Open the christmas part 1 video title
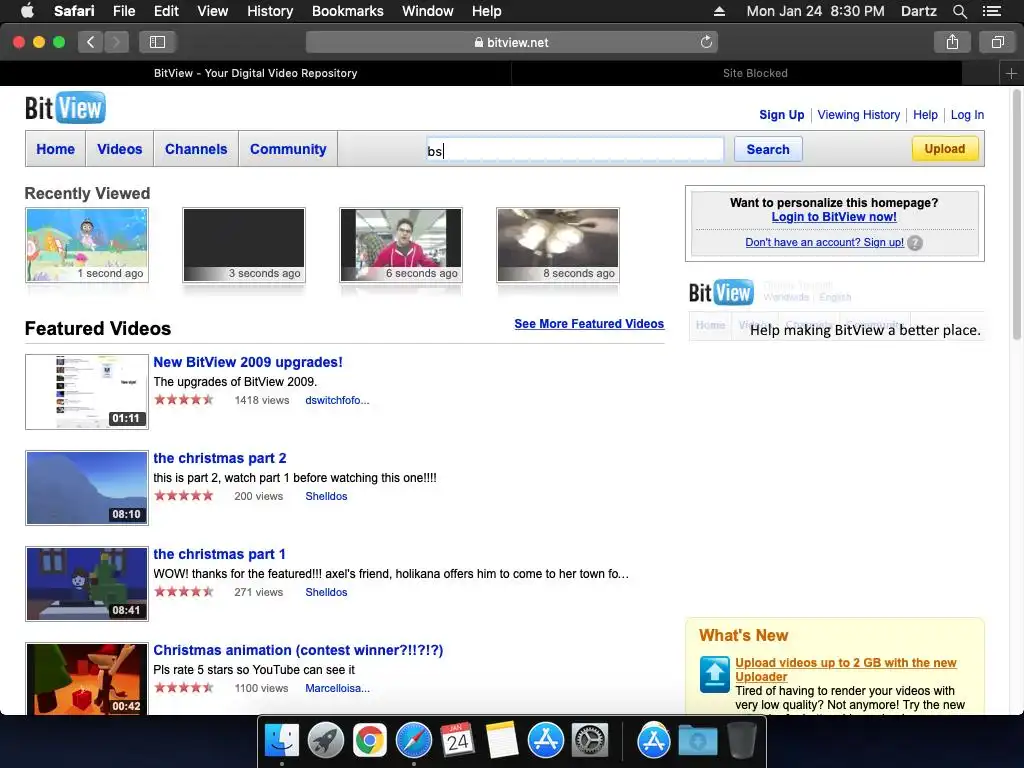This screenshot has height=768, width=1024. tap(219, 554)
